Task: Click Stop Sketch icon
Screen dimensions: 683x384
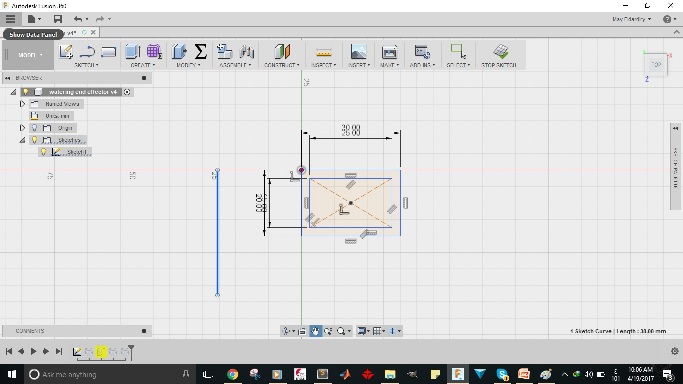Action: [500, 51]
